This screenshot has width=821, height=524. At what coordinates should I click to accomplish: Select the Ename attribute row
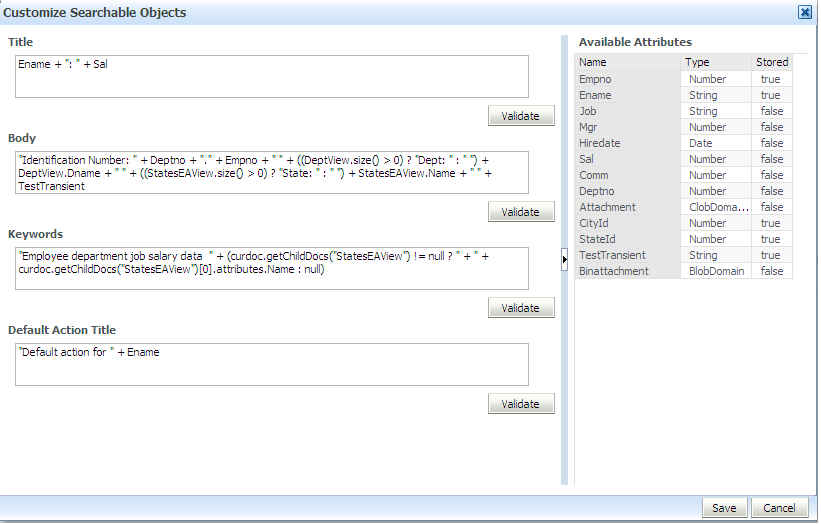click(x=683, y=95)
